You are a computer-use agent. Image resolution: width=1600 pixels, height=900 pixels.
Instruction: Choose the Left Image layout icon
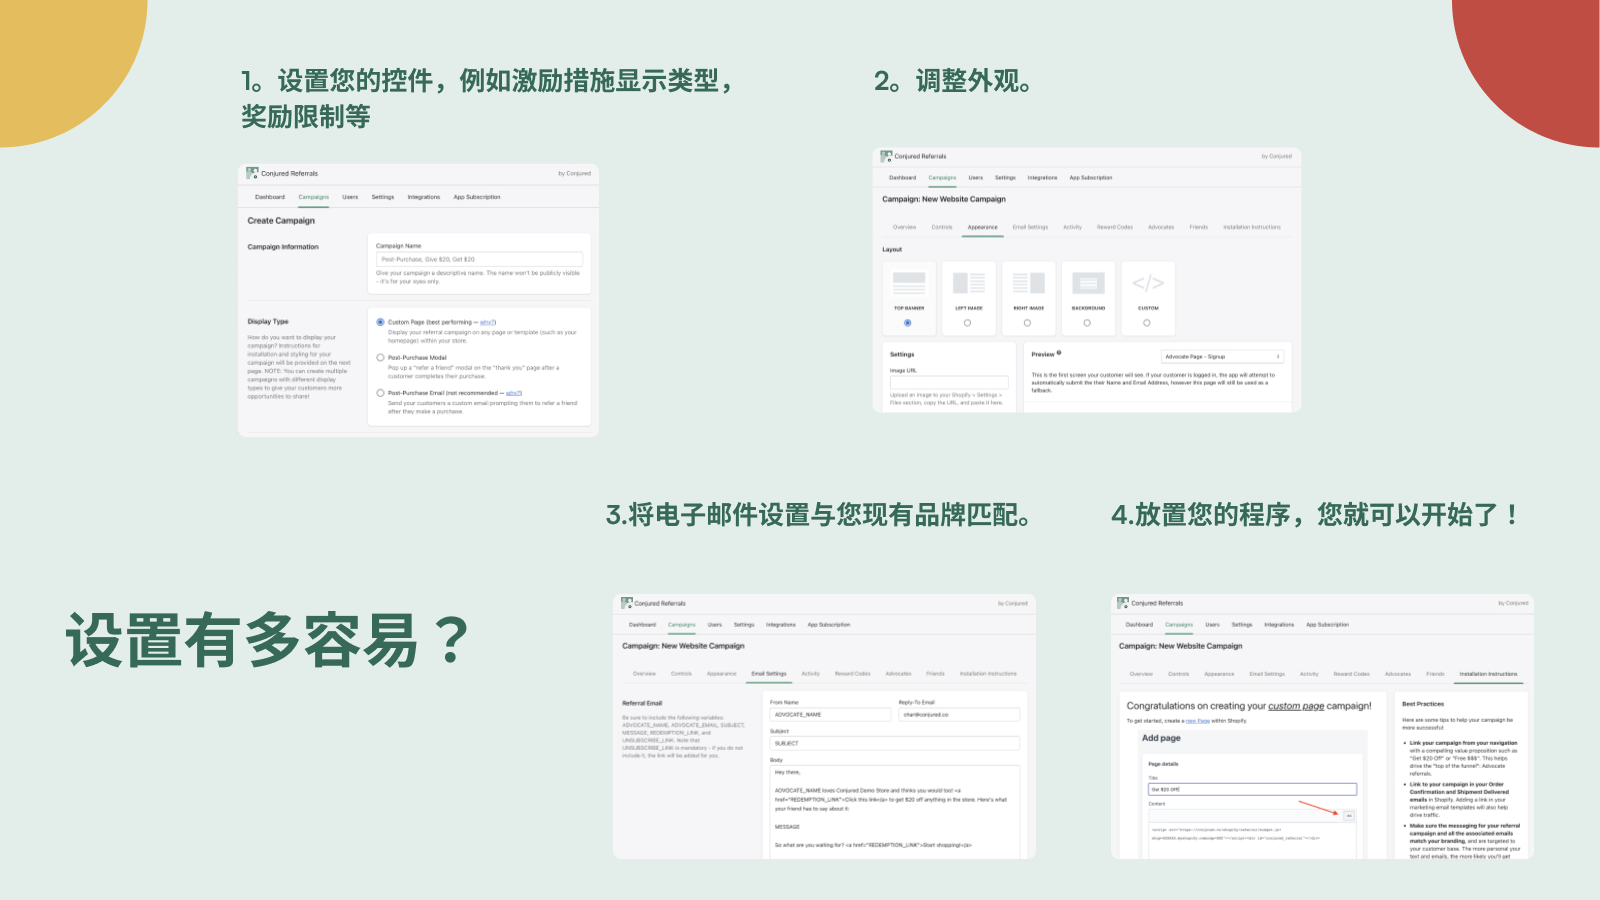pyautogui.click(x=968, y=283)
